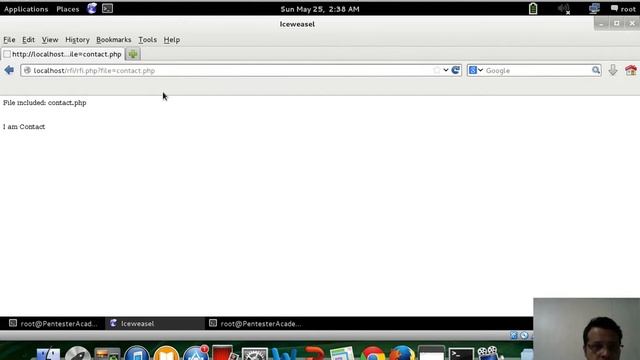Click the 'File included: contact.php' text

[x=44, y=103]
